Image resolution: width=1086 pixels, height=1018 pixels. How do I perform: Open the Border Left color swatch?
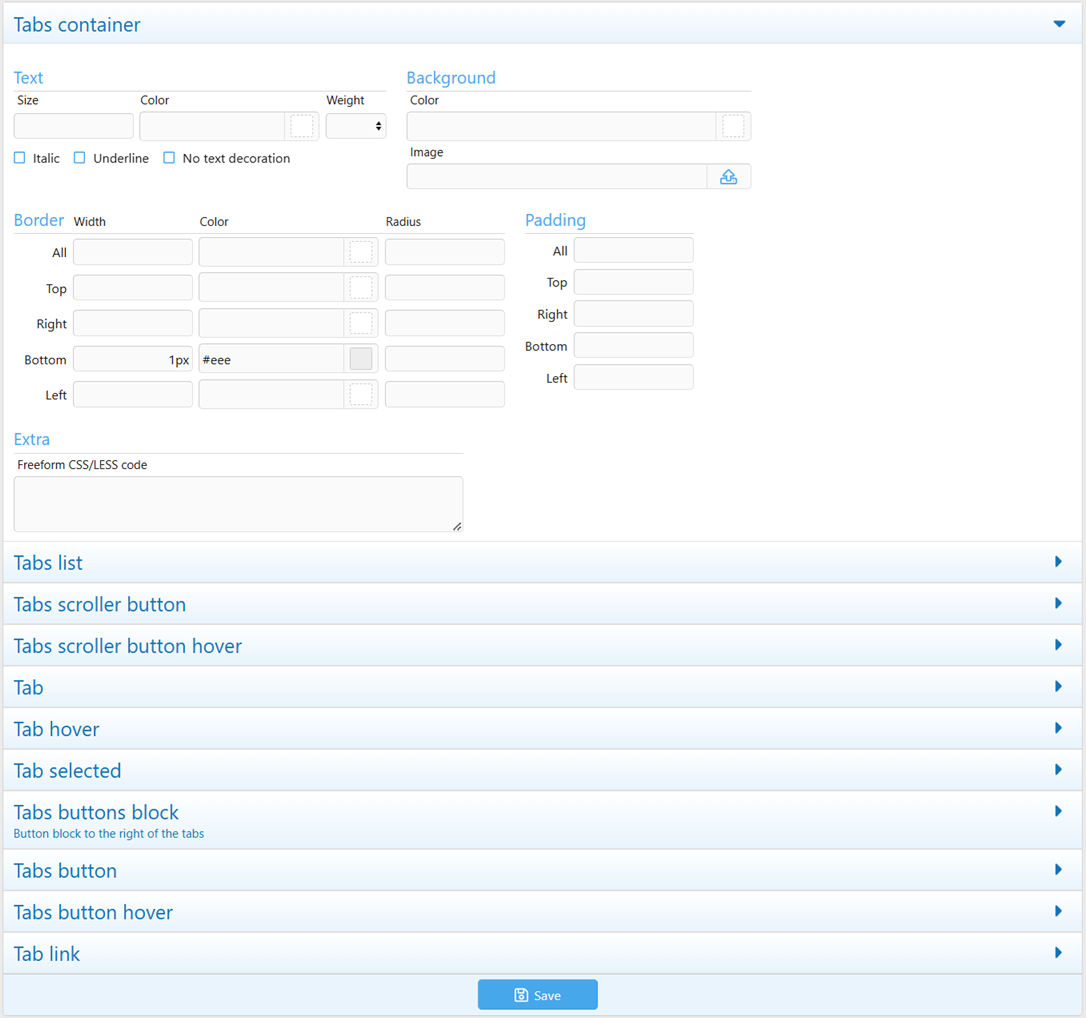coord(361,395)
